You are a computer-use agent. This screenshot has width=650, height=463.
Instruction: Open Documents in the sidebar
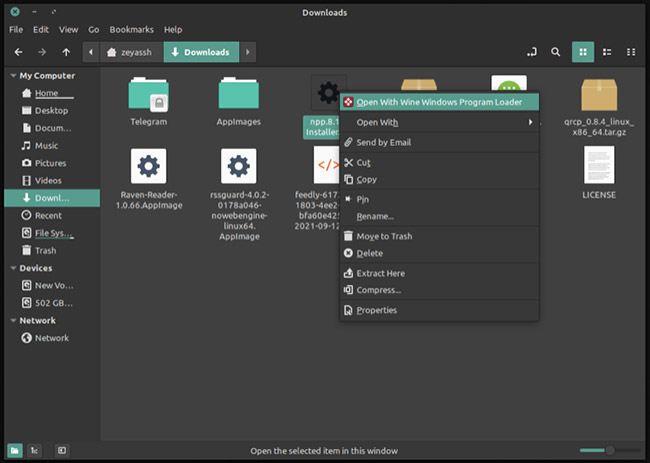[52, 128]
